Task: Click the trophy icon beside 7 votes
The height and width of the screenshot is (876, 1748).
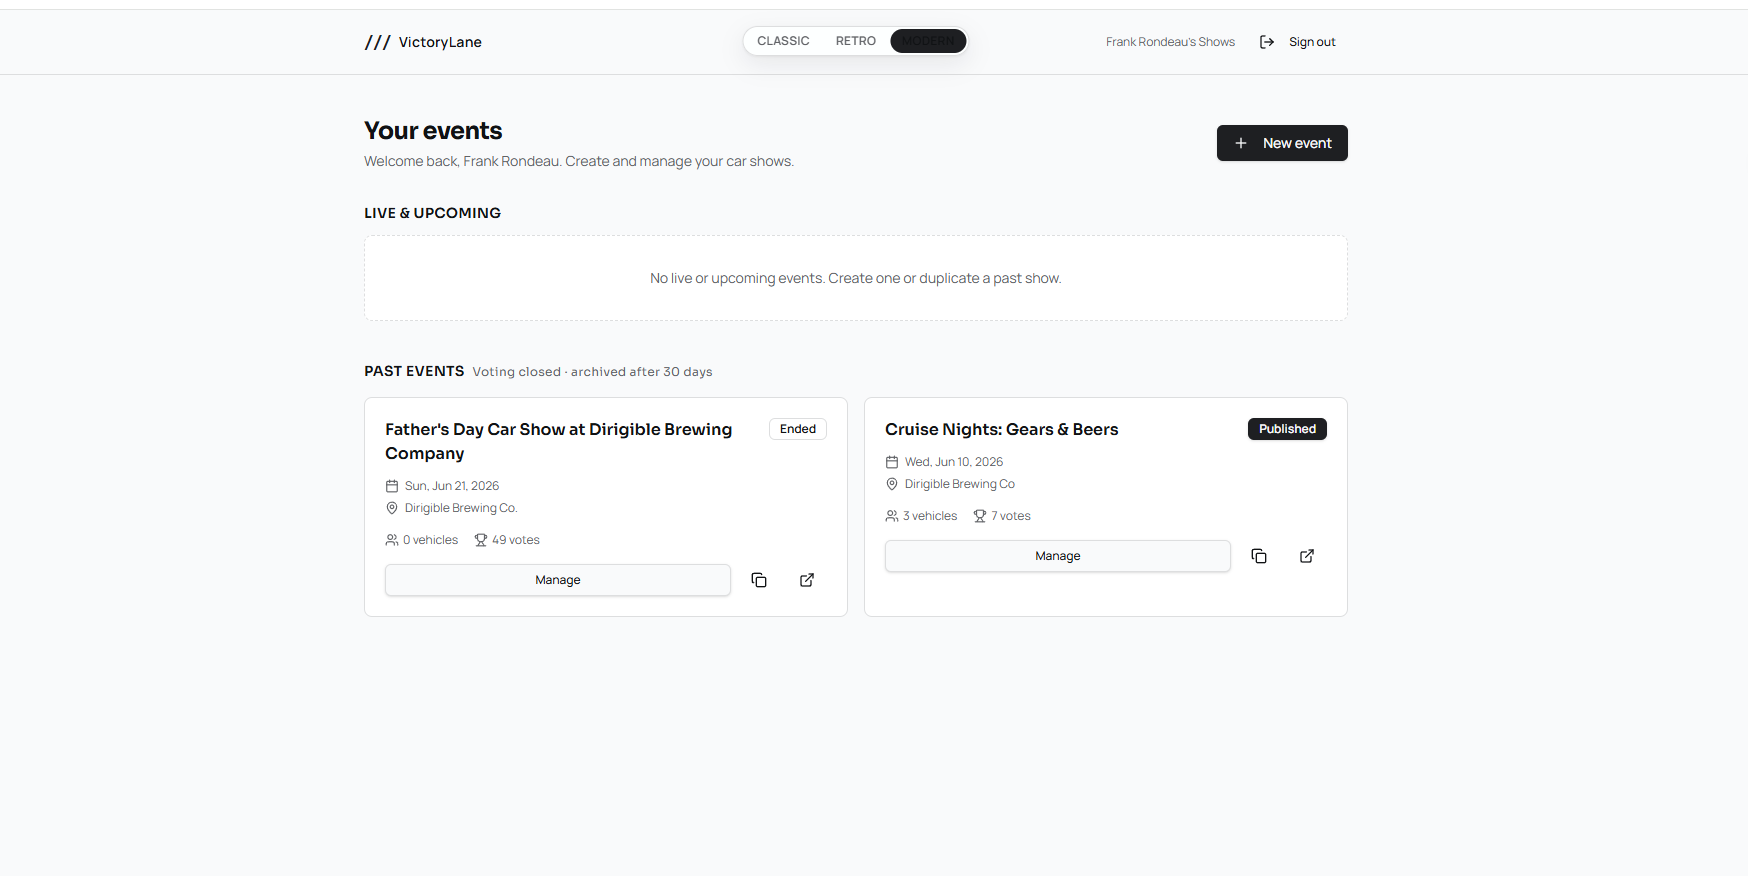Action: (x=980, y=516)
